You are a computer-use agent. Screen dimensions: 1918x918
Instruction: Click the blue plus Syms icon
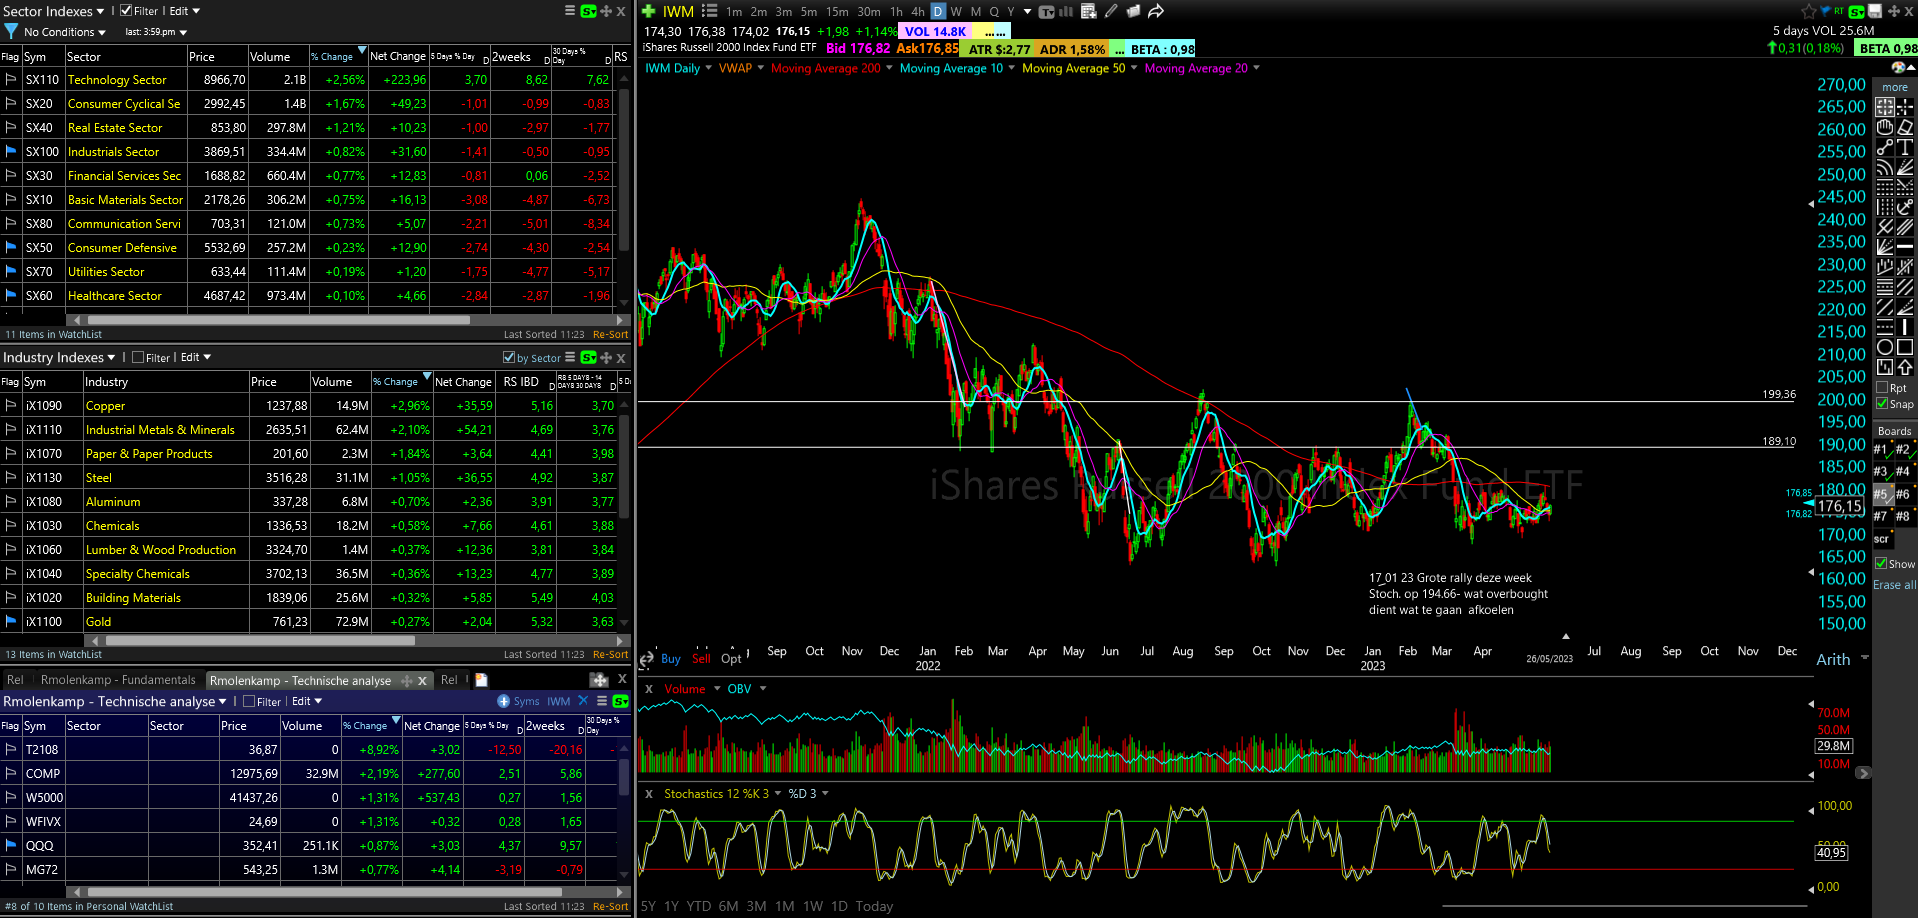pos(504,701)
